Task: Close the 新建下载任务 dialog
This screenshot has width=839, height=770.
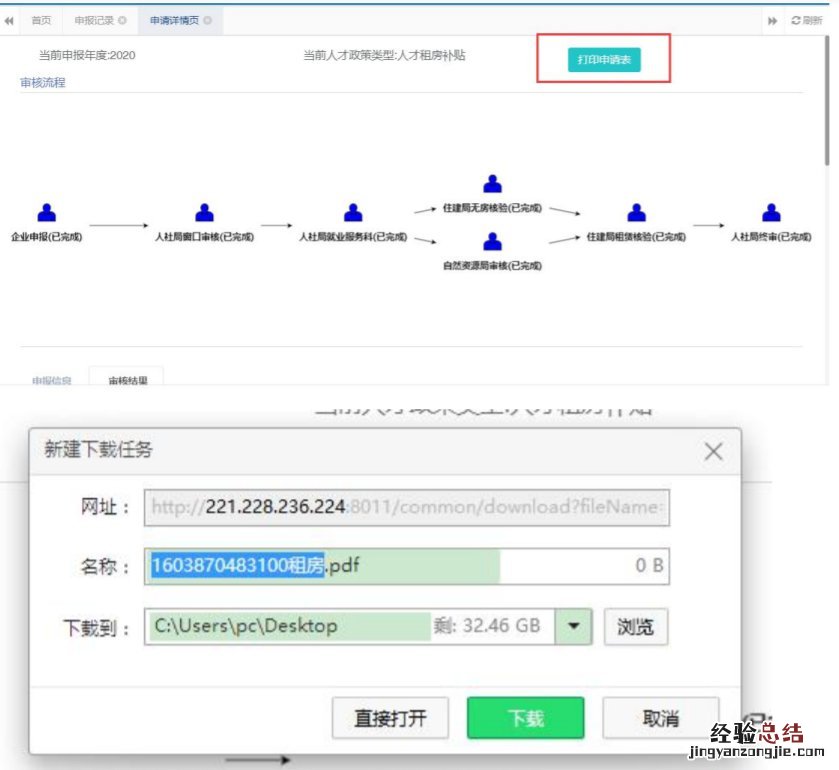Action: tap(714, 451)
